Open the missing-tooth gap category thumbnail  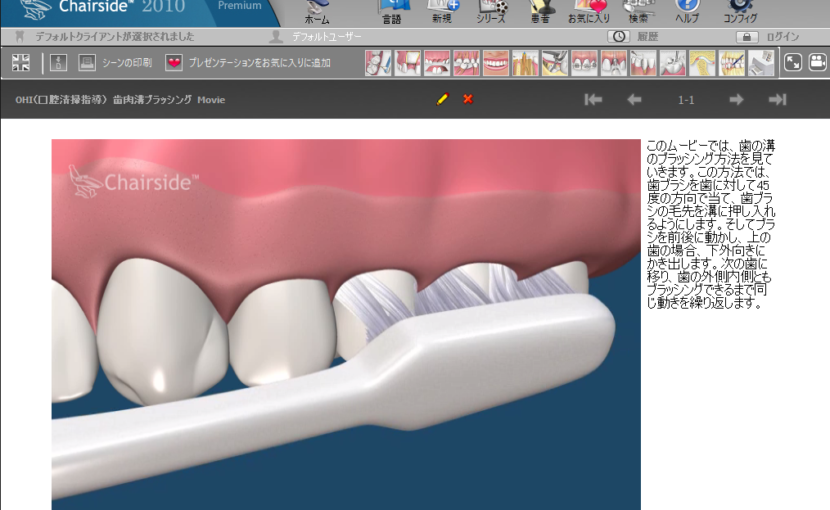click(x=408, y=63)
